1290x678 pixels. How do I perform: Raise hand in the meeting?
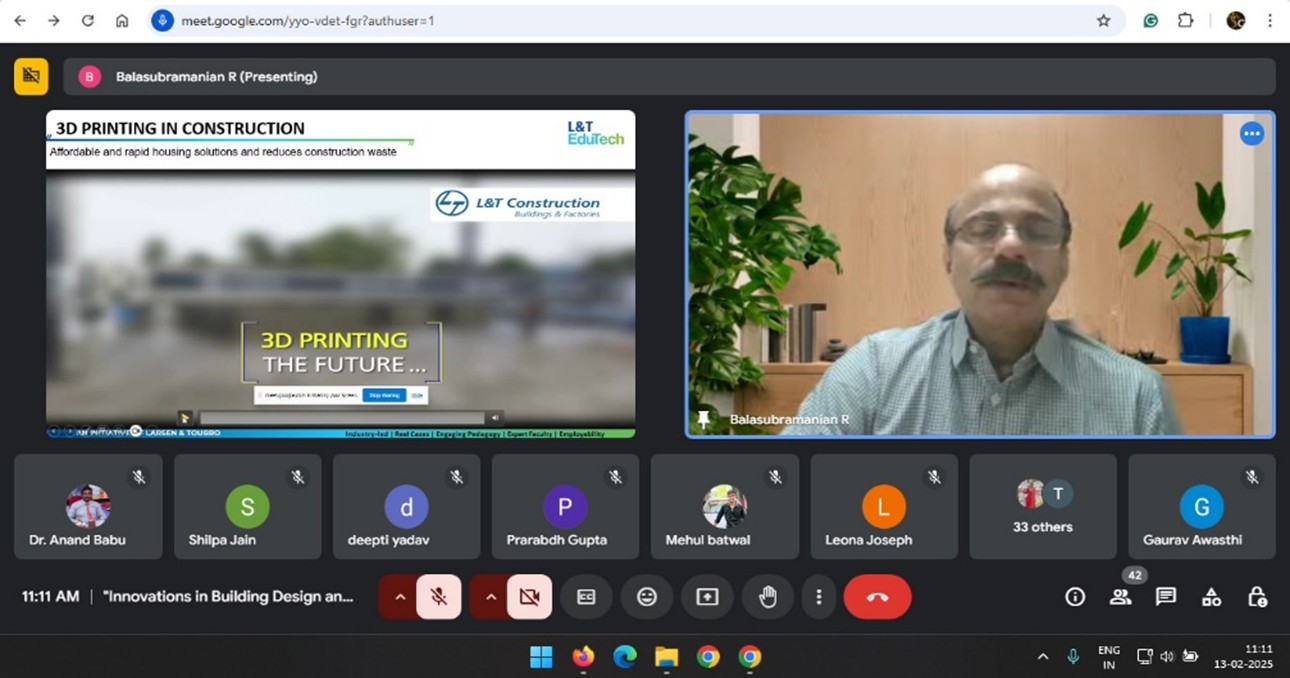(x=767, y=597)
